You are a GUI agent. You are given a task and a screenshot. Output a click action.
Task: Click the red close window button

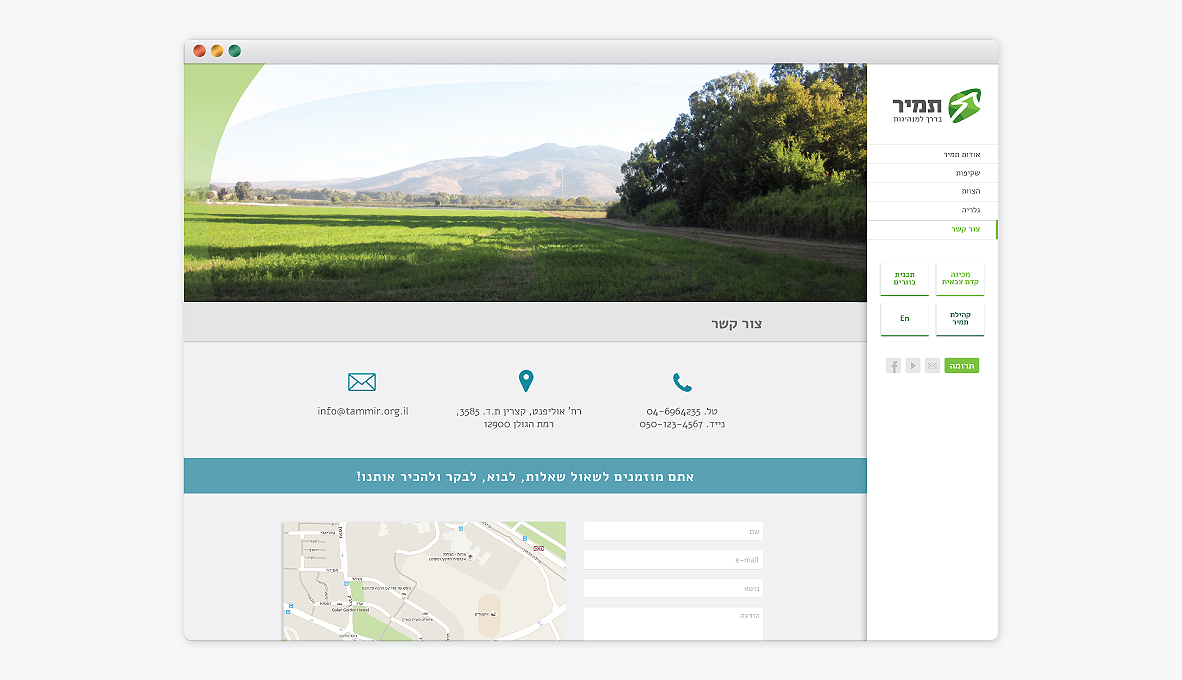coord(199,51)
